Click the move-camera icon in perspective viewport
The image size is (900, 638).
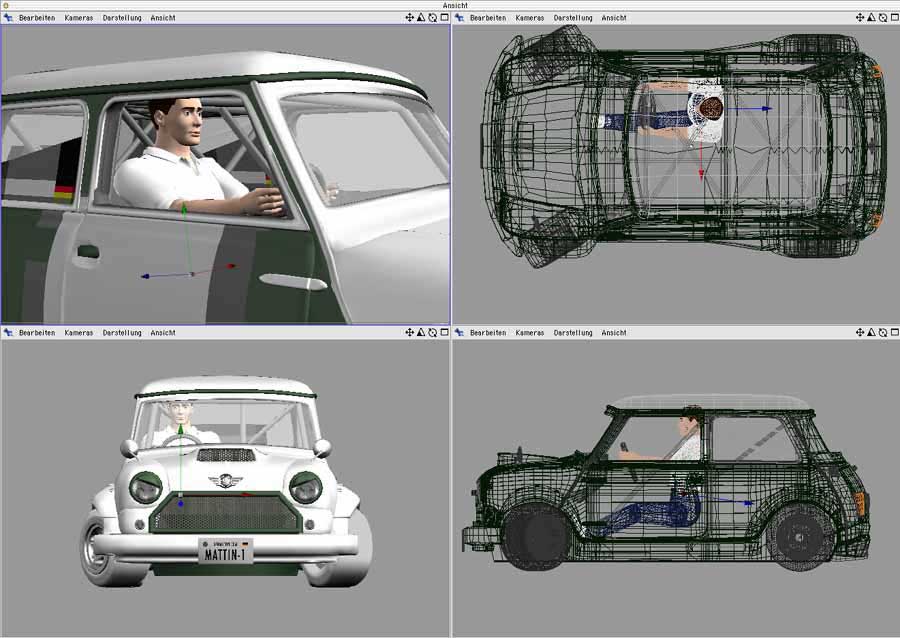pos(410,18)
